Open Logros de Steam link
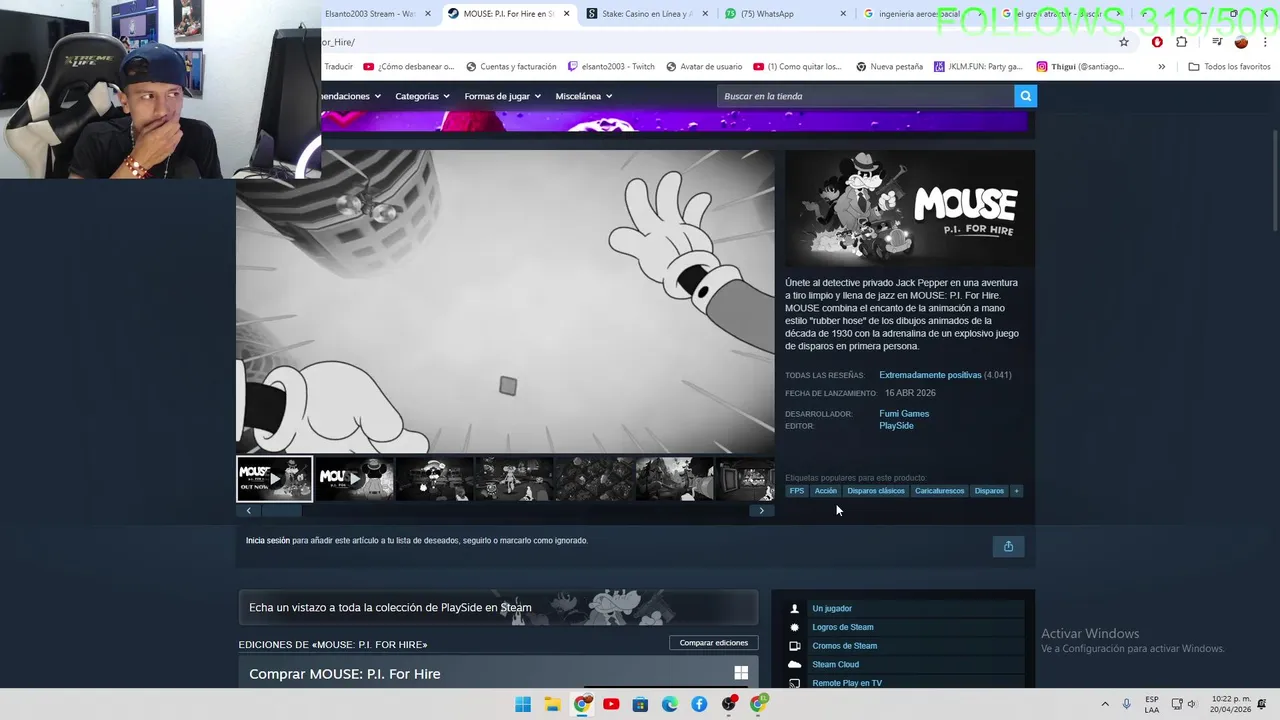The width and height of the screenshot is (1280, 720). (843, 627)
